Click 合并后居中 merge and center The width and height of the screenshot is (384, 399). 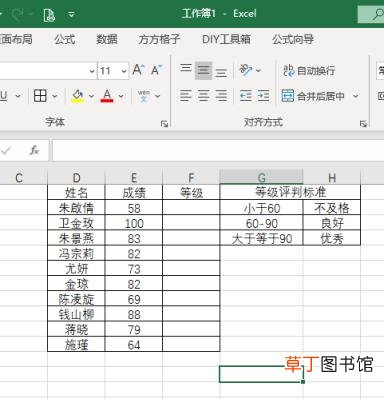tap(313, 96)
